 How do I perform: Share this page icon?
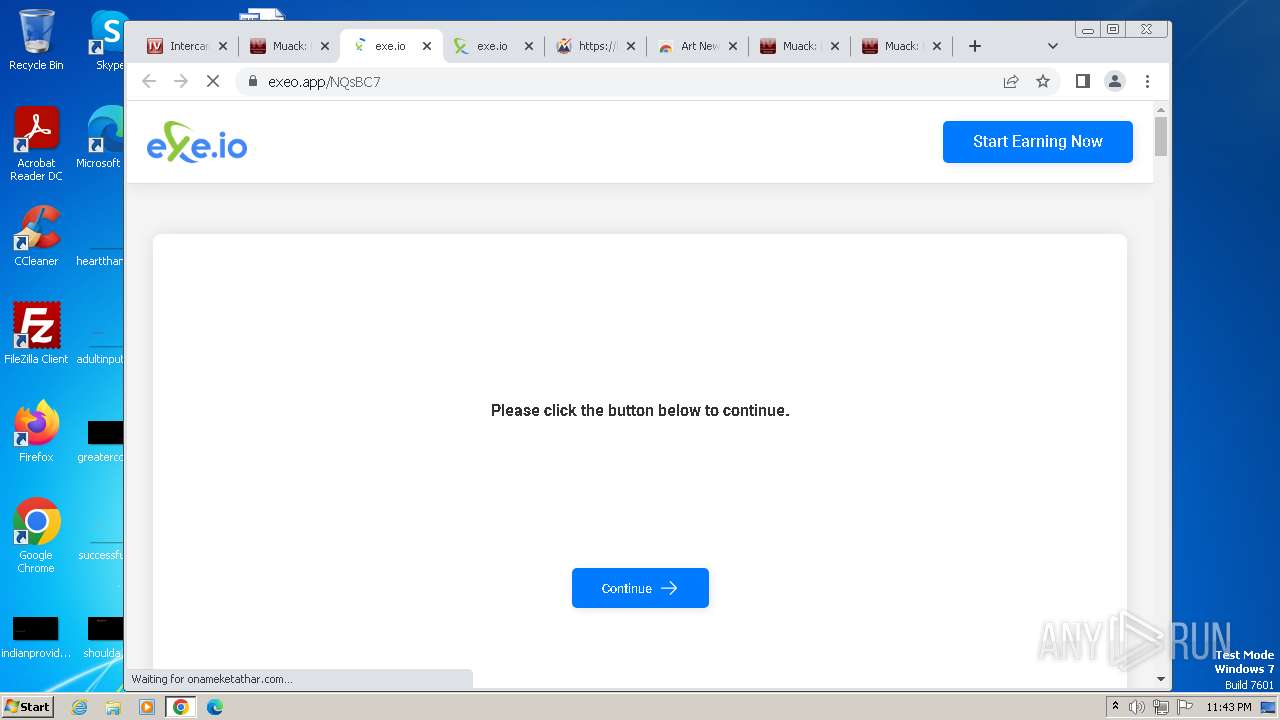(1011, 82)
